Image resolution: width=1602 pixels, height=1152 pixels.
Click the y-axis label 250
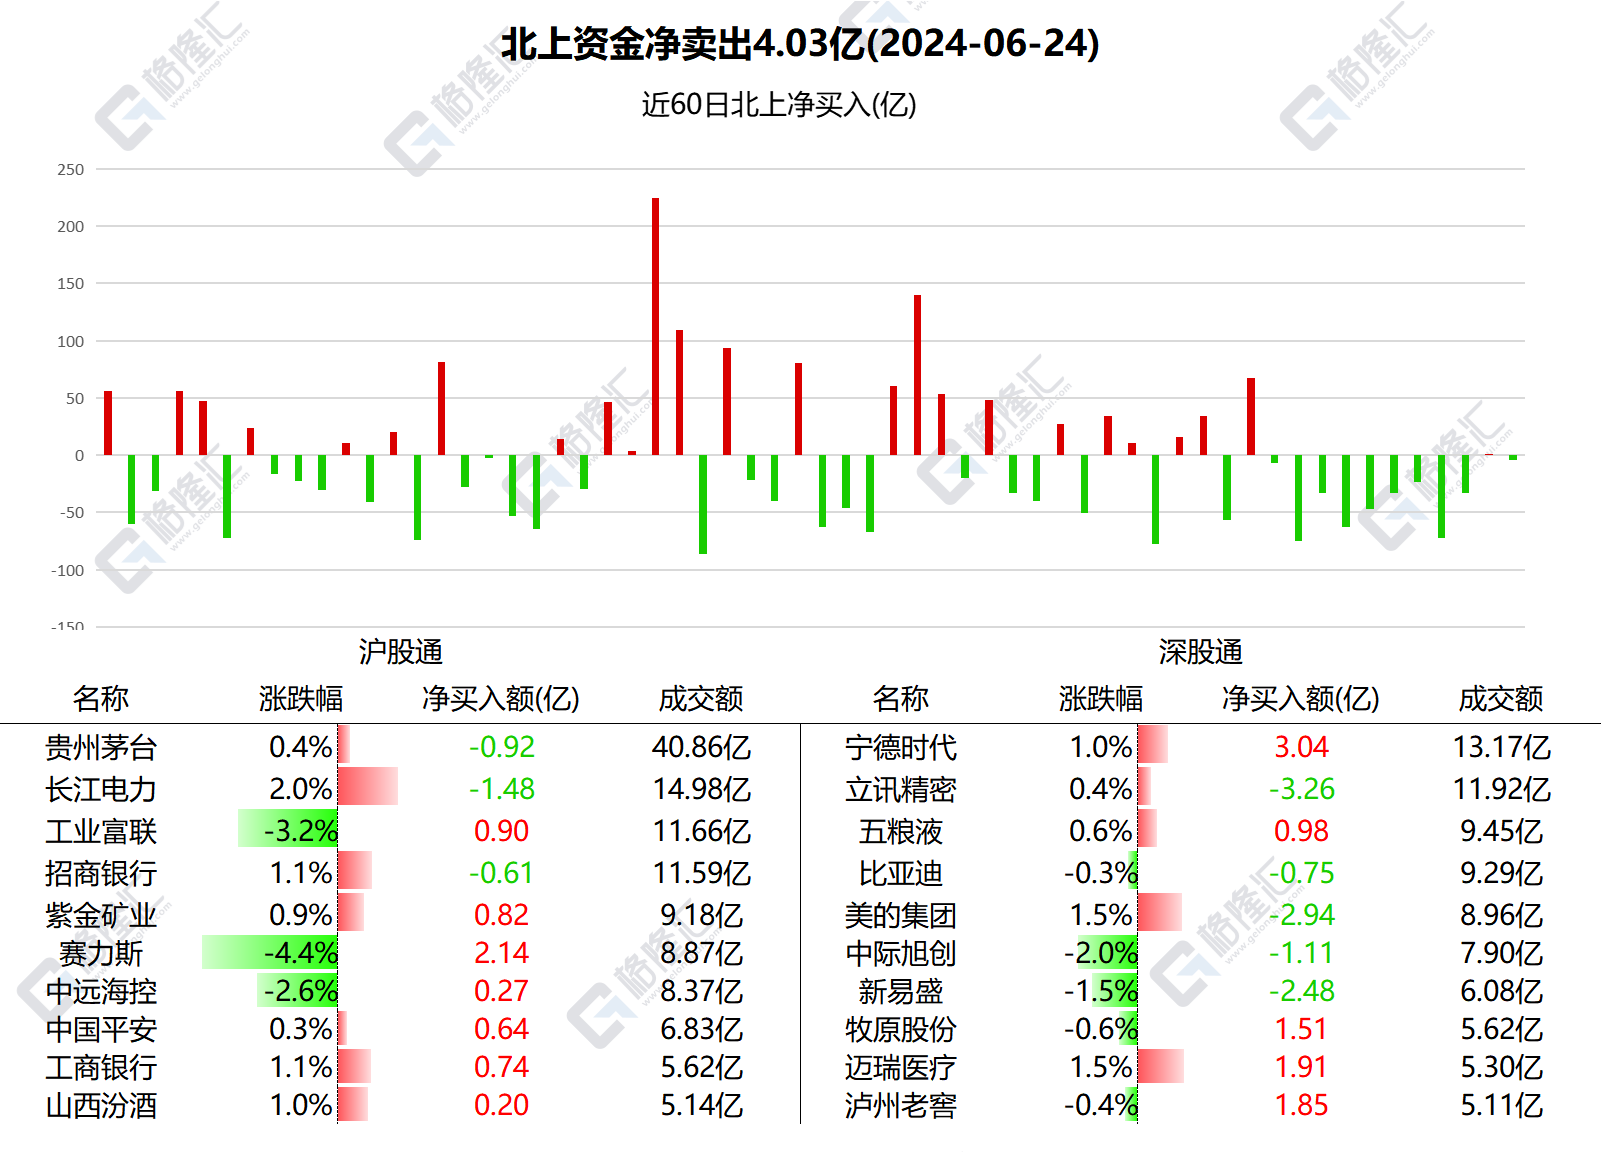(x=71, y=169)
